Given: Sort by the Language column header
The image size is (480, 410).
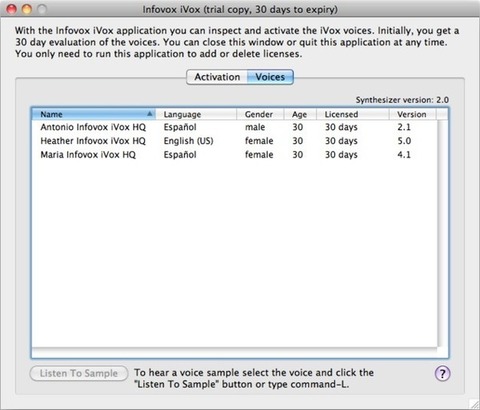Looking at the screenshot, I should click(196, 114).
